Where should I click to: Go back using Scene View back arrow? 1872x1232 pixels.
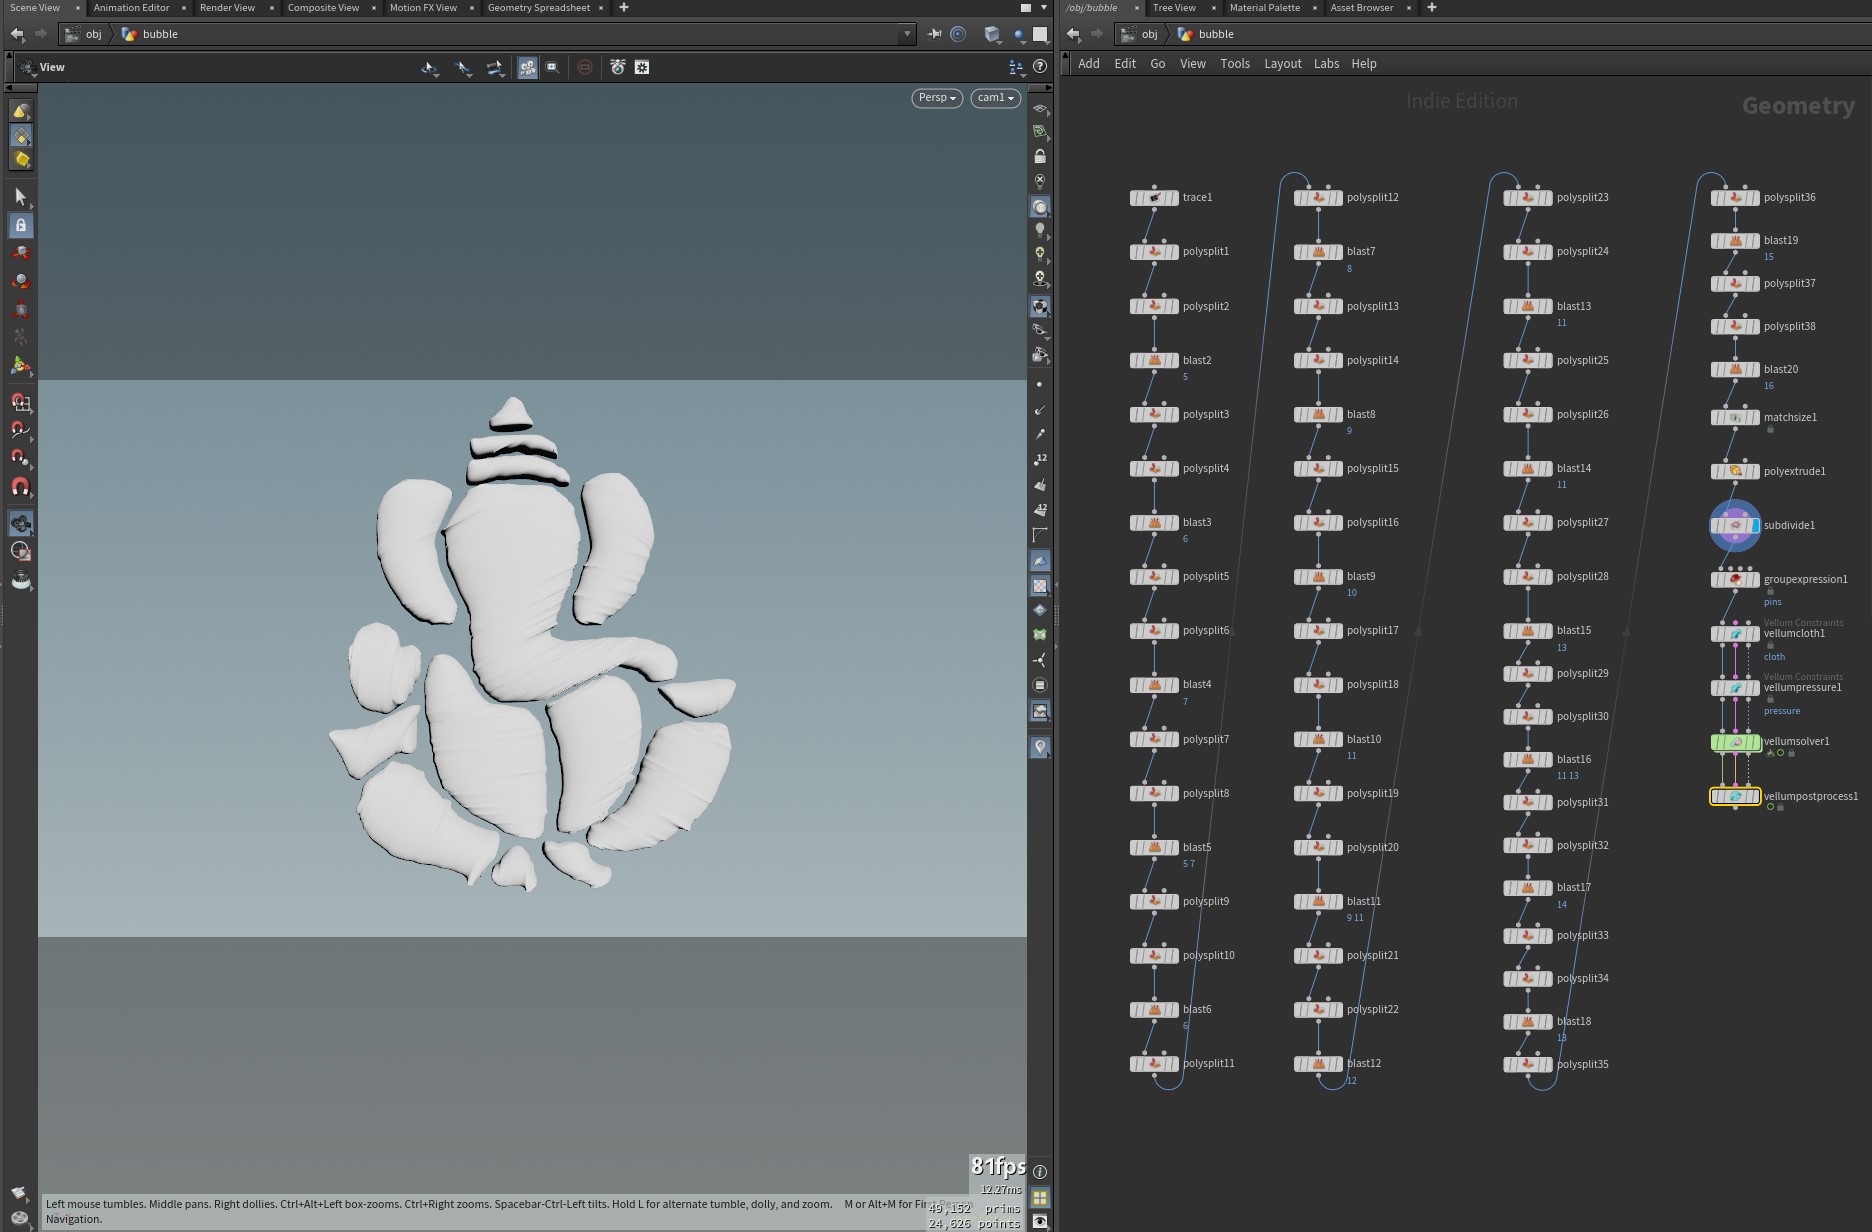tap(17, 34)
